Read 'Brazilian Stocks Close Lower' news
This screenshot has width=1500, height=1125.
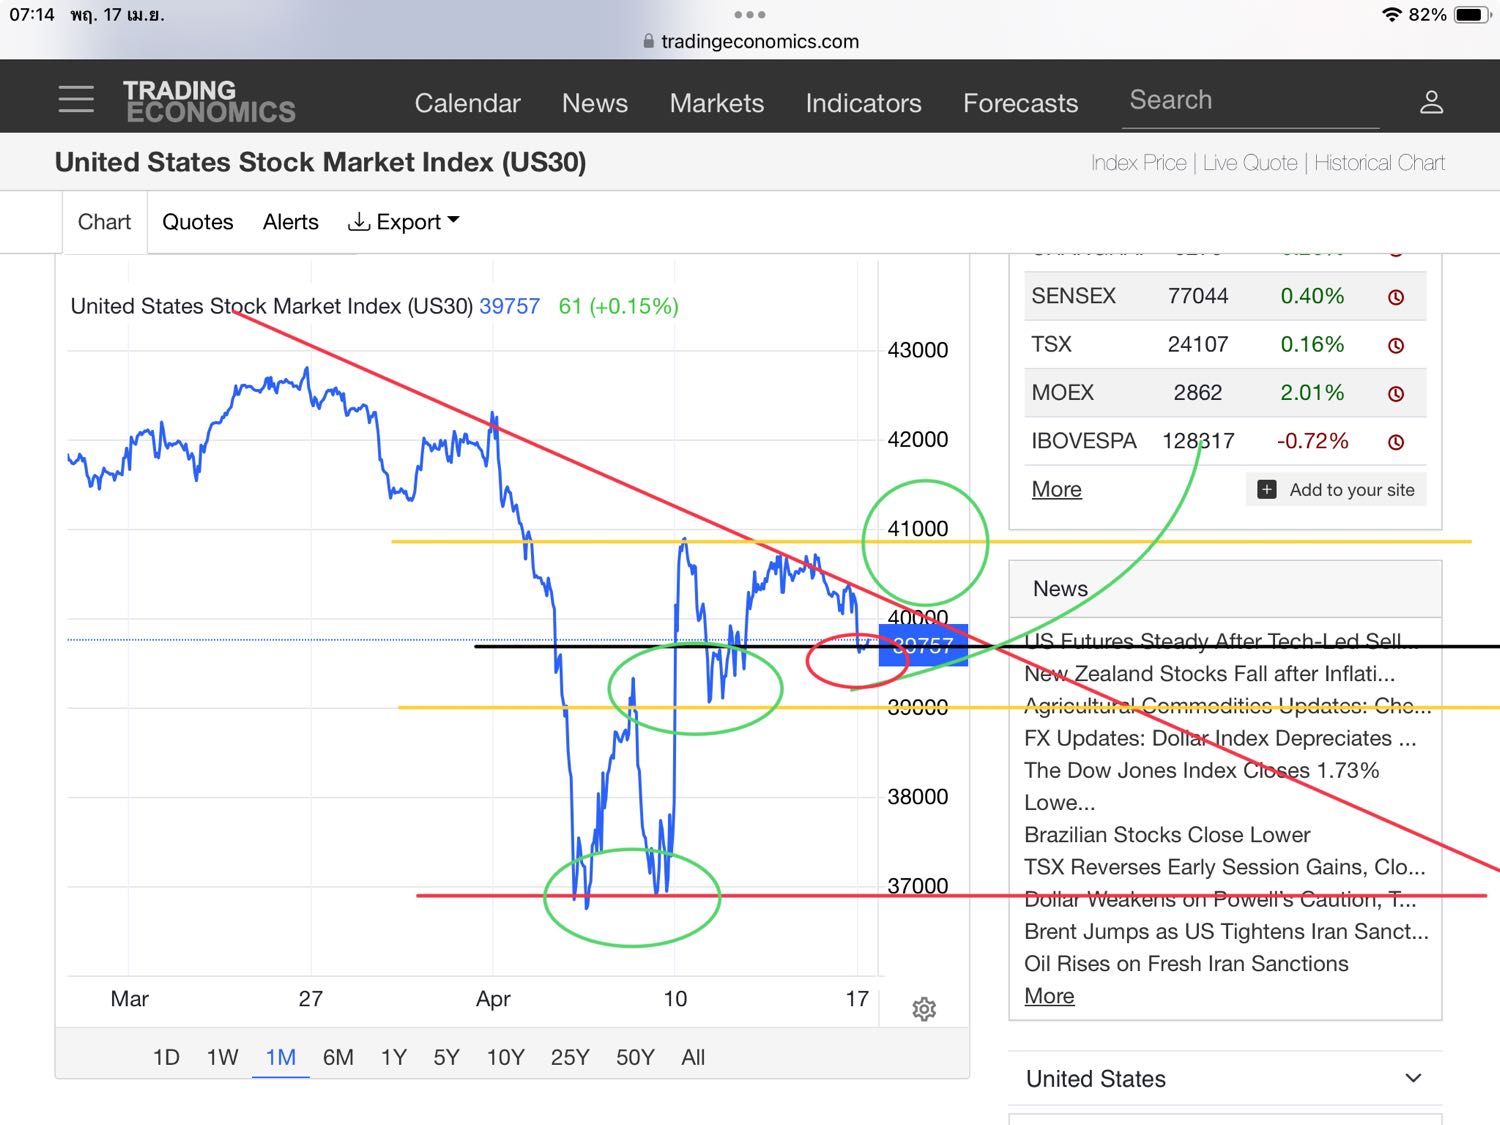[x=1167, y=835]
